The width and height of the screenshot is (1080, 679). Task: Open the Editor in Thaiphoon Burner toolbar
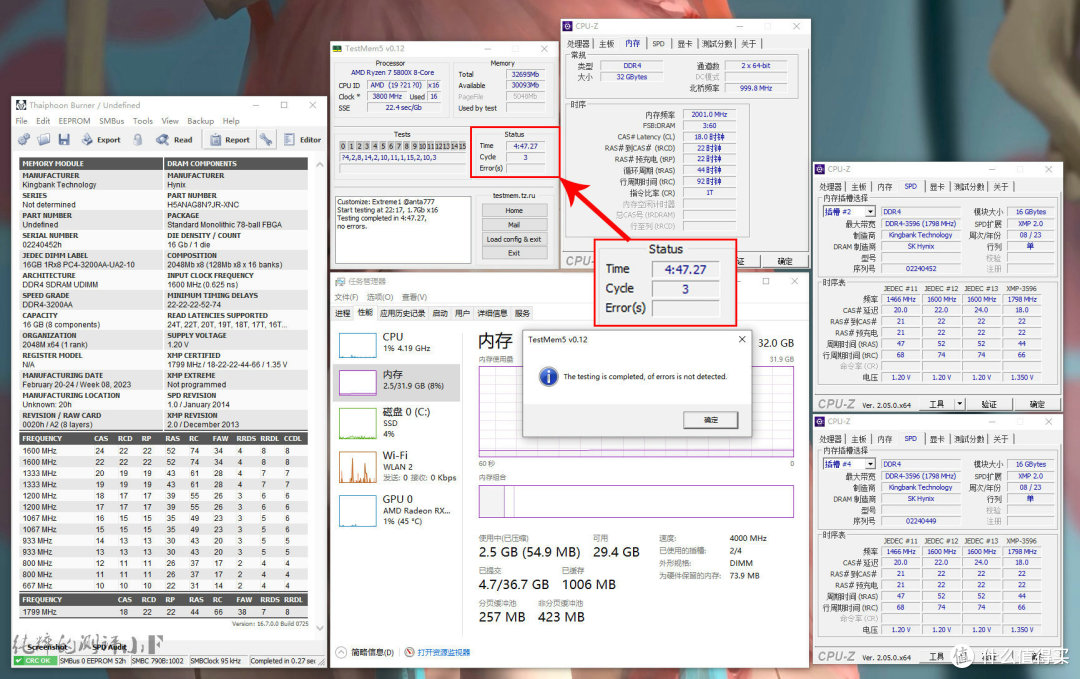click(302, 140)
